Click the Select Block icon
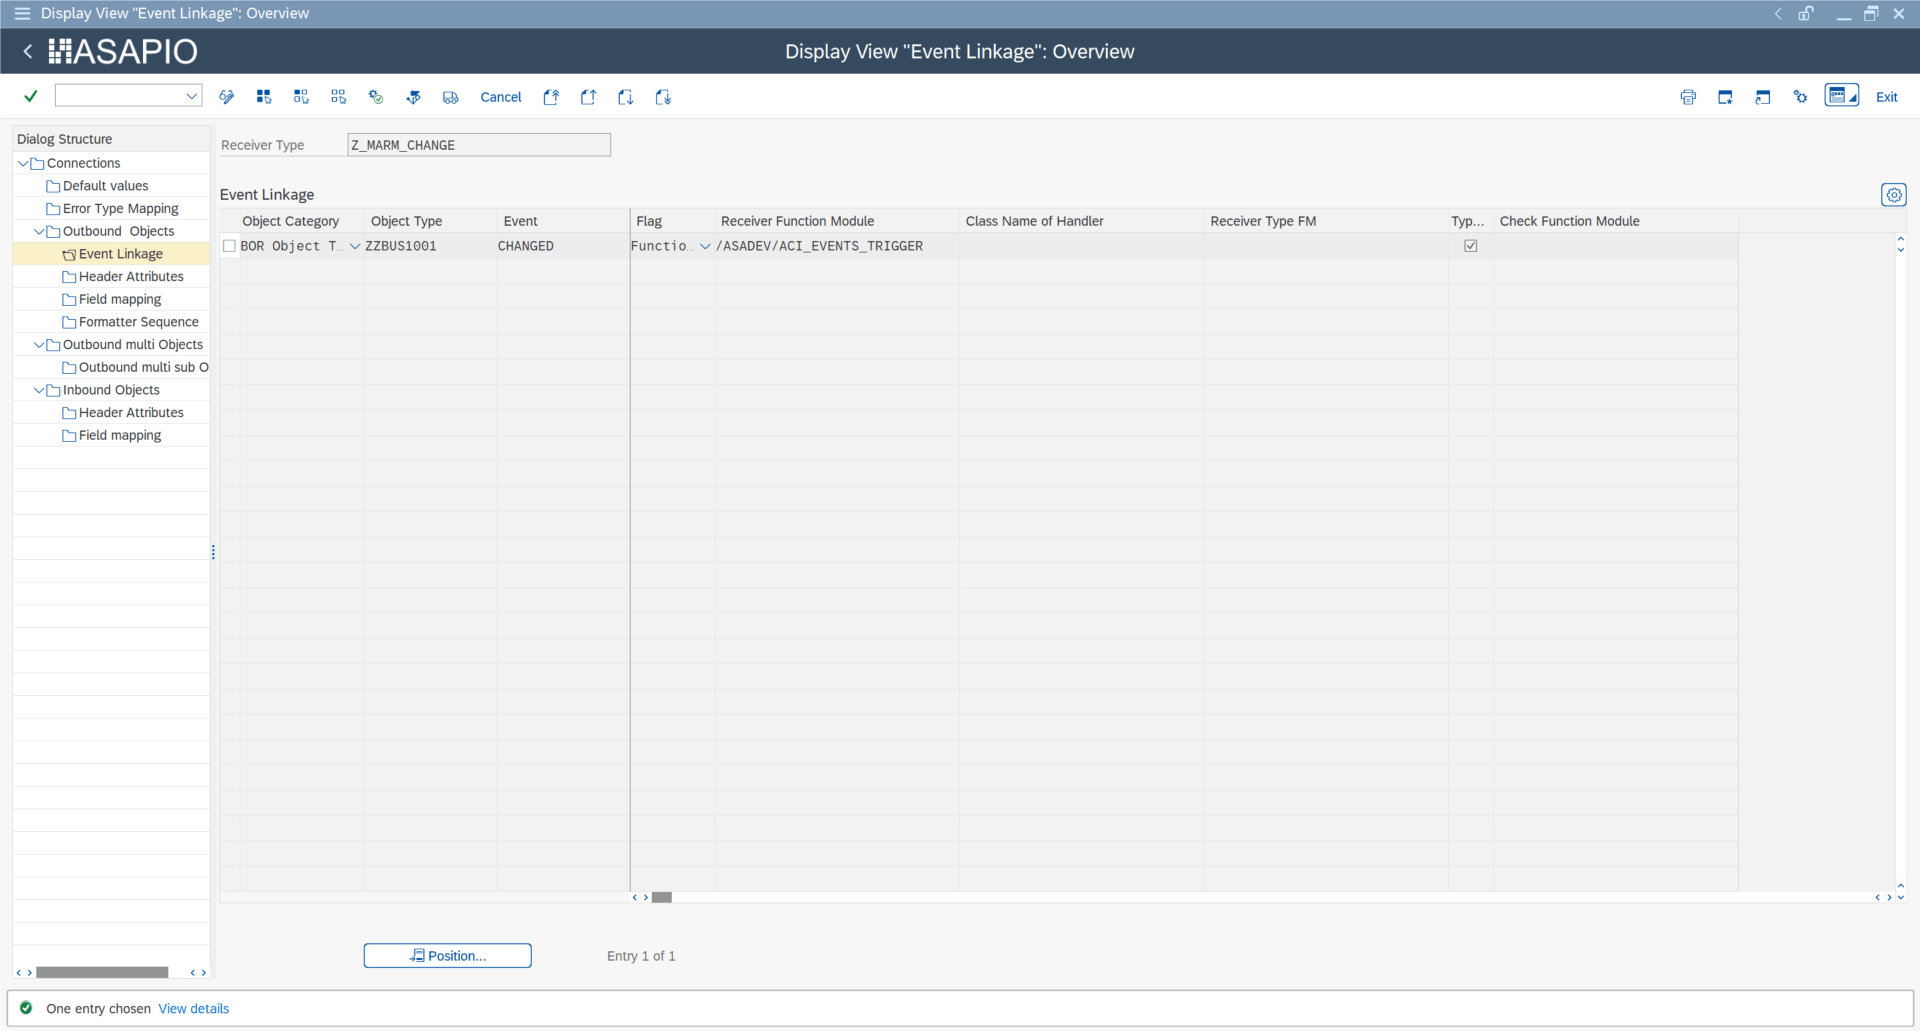The height and width of the screenshot is (1031, 1920). [301, 97]
